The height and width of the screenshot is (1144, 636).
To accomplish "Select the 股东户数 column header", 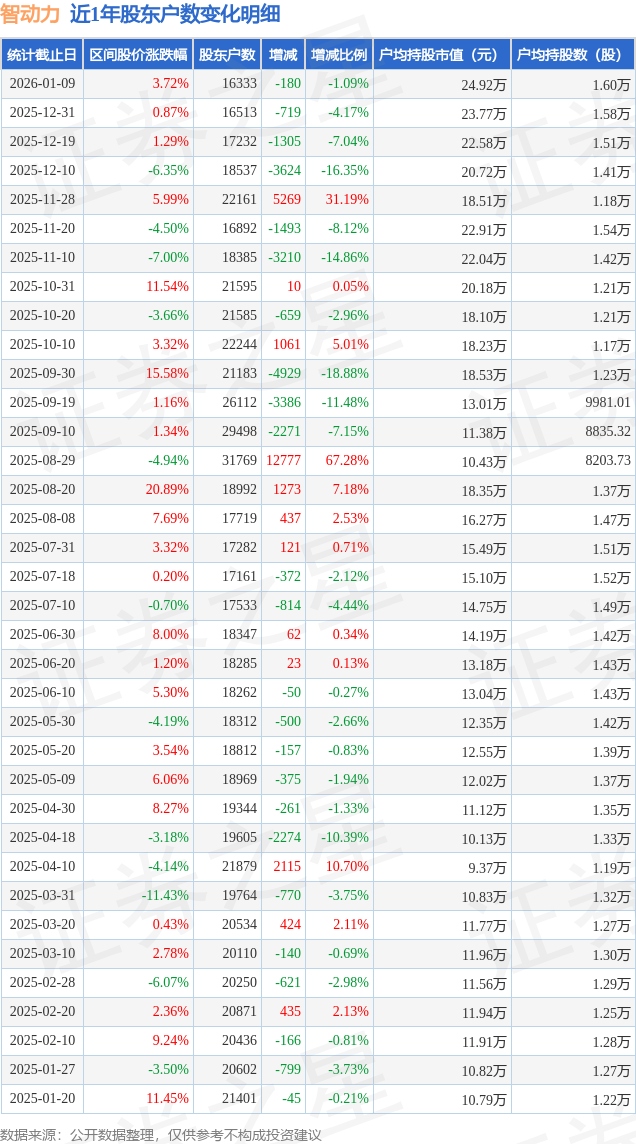I will pyautogui.click(x=227, y=55).
